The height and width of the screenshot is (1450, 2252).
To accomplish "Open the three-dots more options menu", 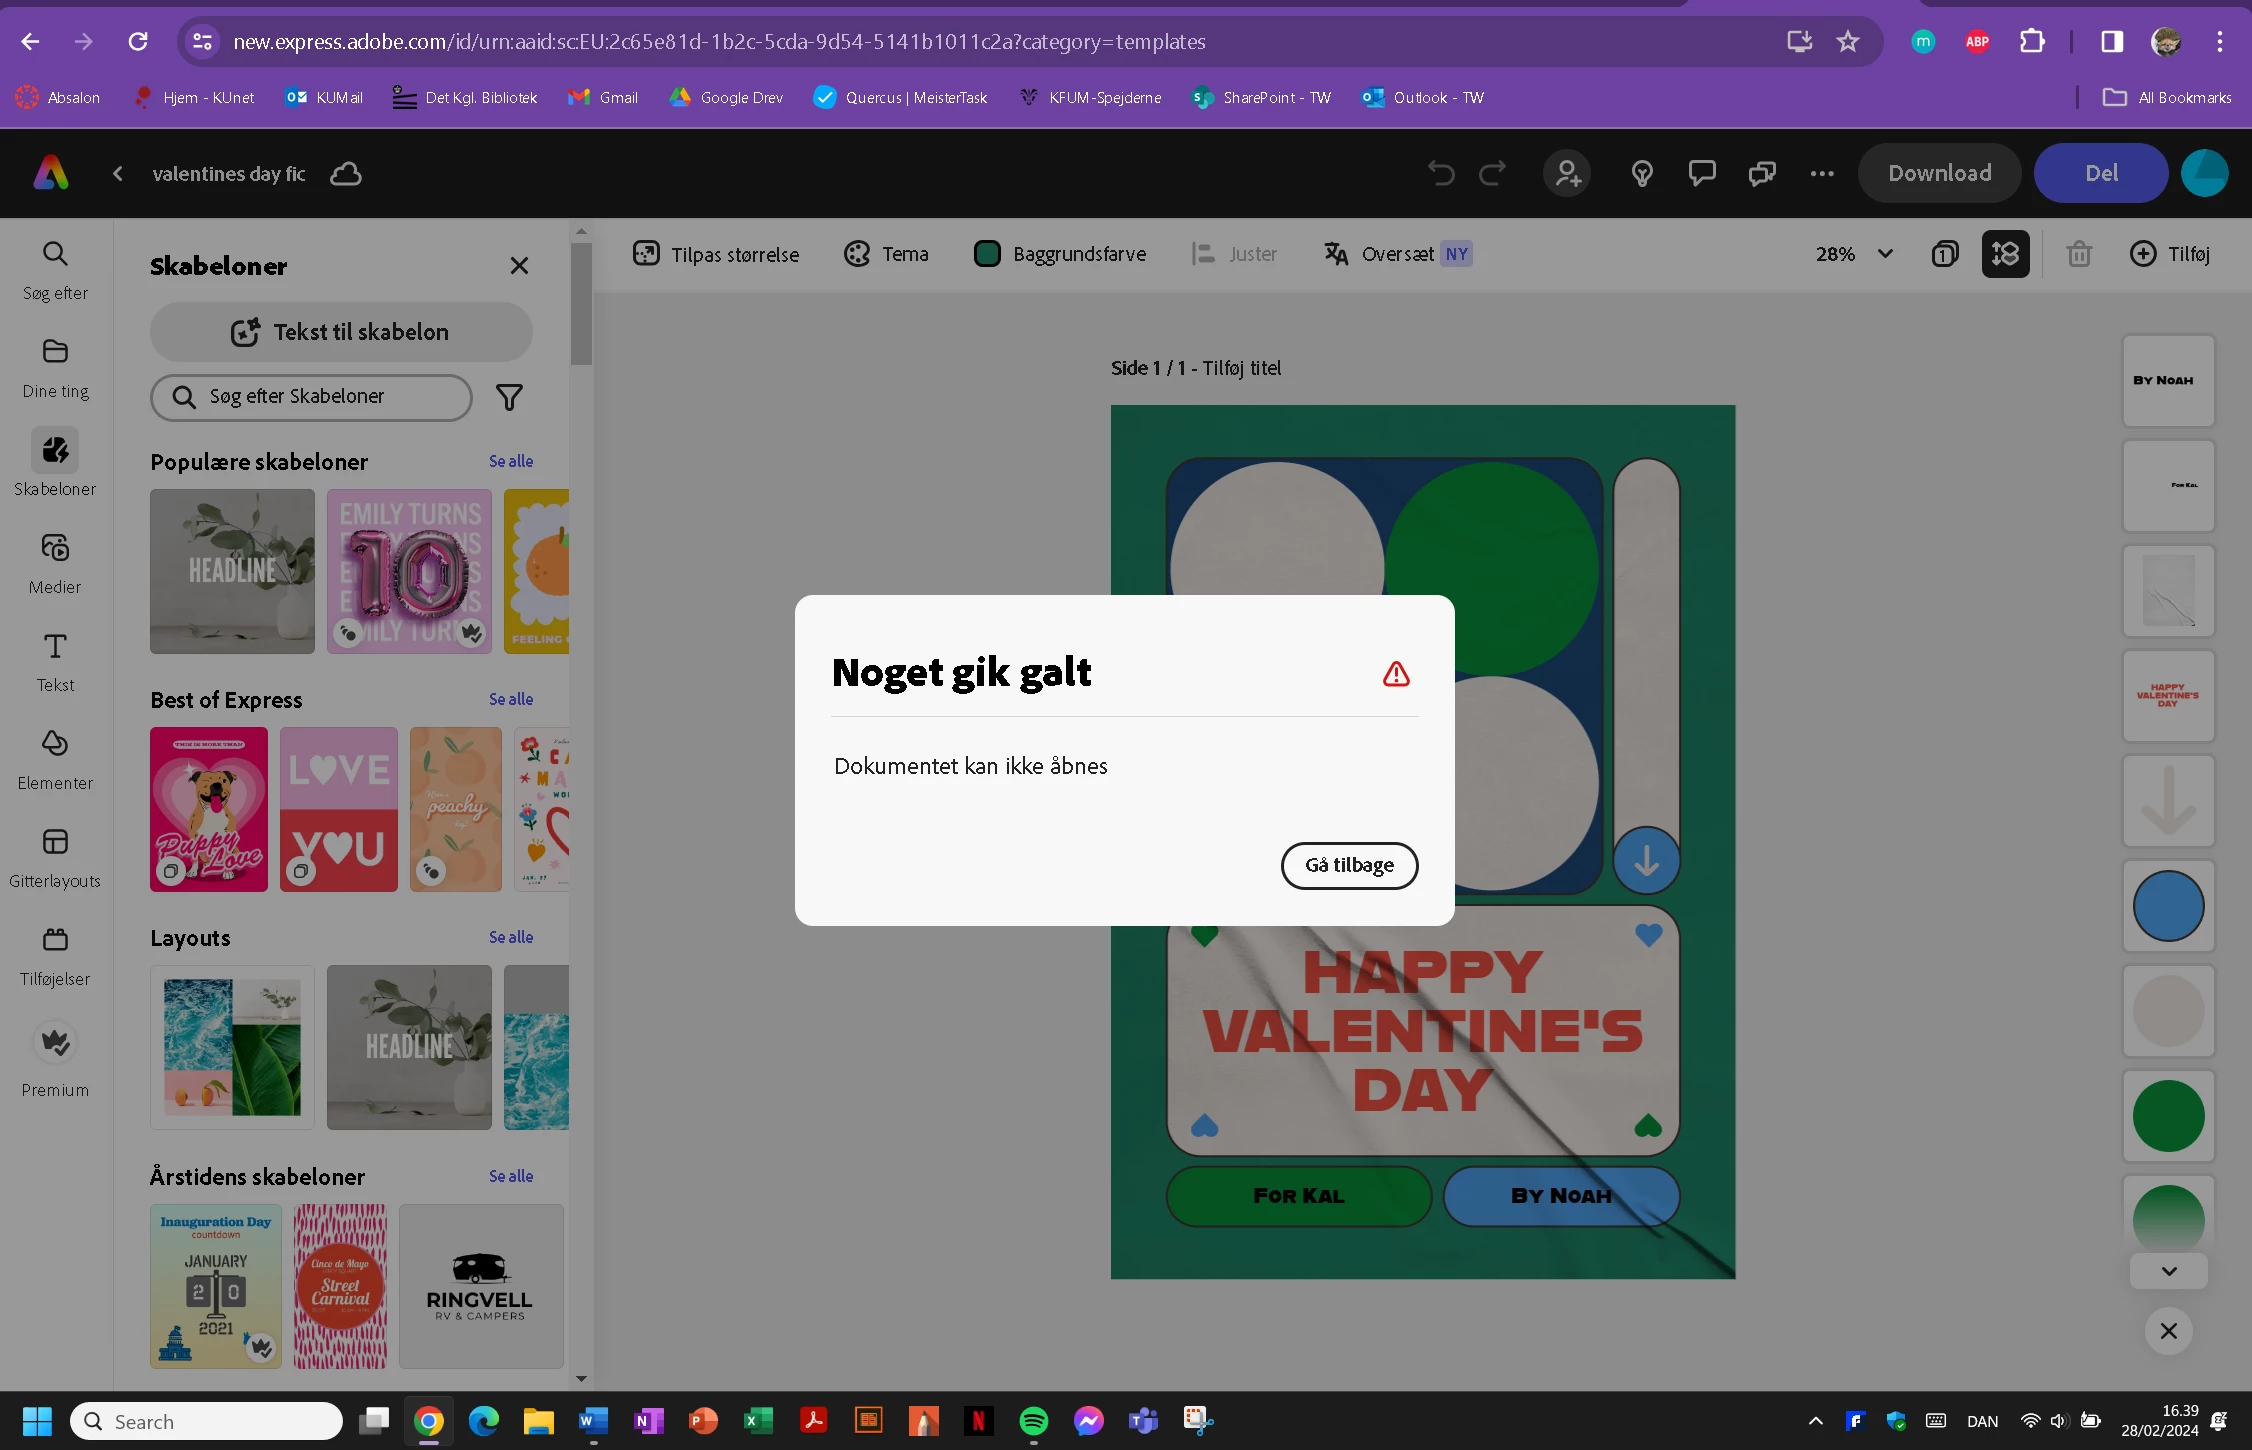I will pos(1822,174).
